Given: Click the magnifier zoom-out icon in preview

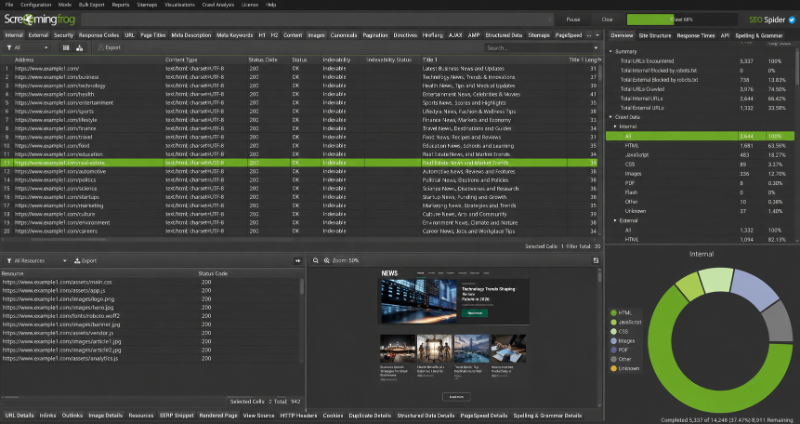Looking at the screenshot, I should 316,261.
